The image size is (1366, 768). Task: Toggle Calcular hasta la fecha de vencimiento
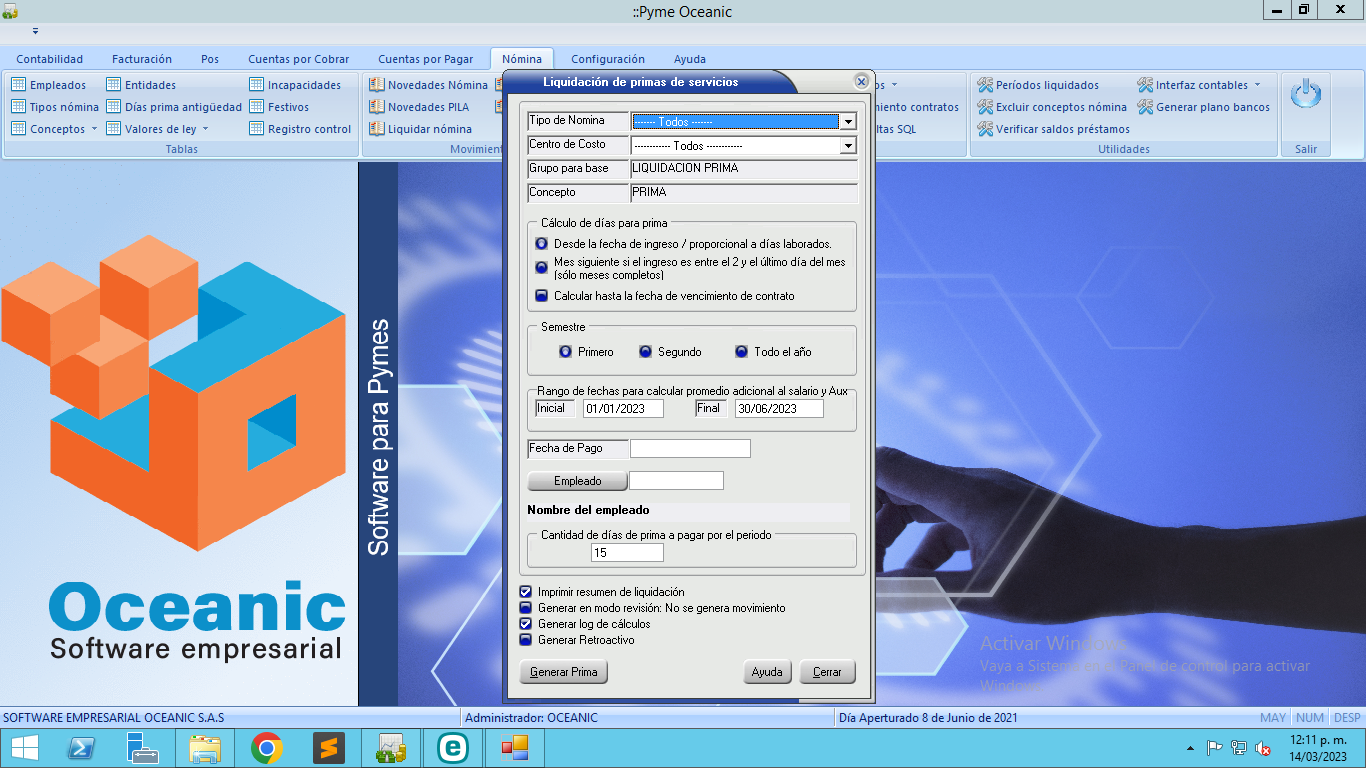tap(541, 296)
